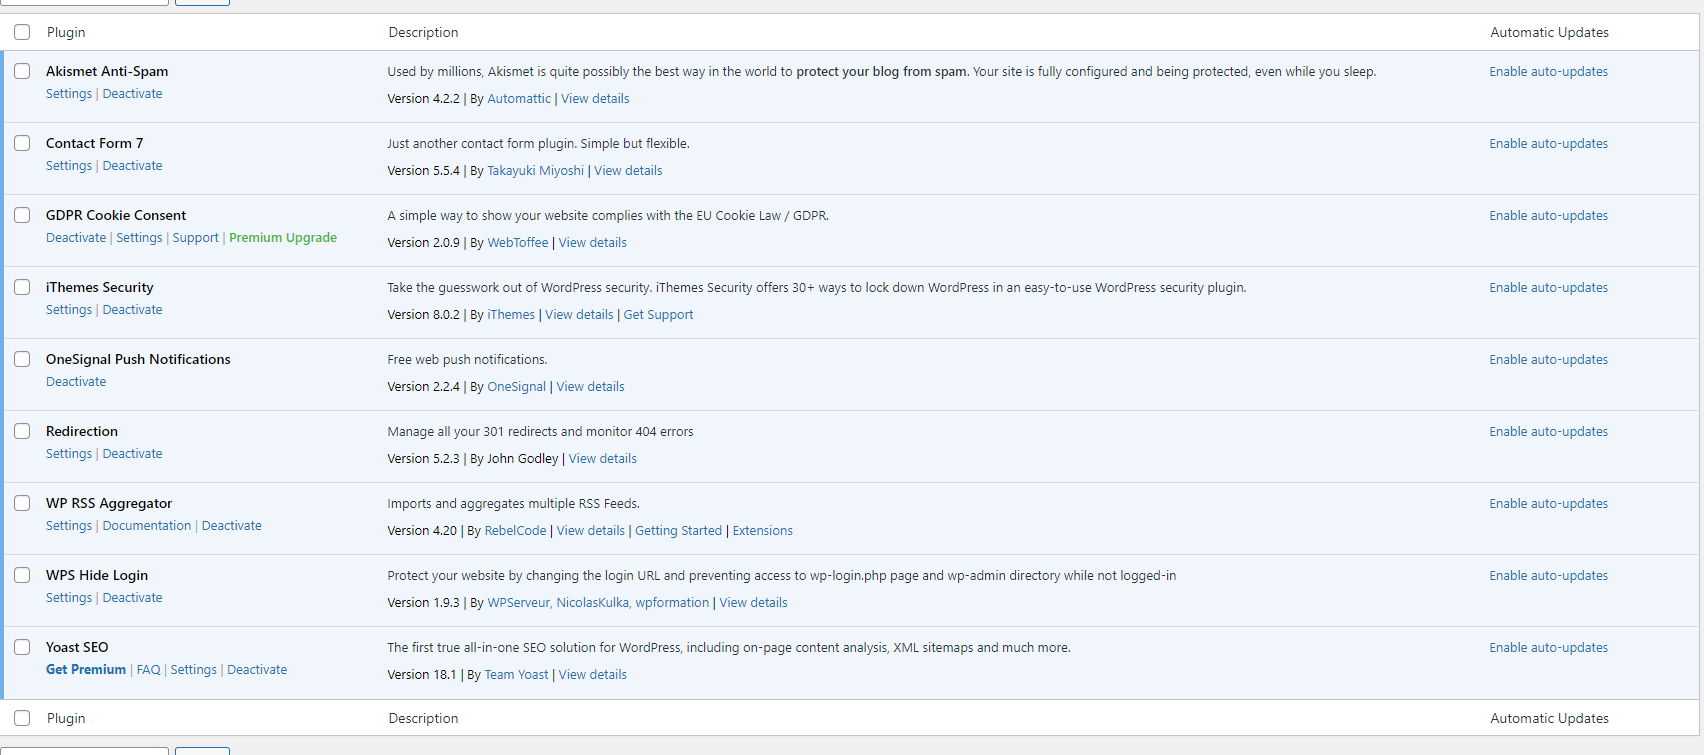Image resolution: width=1704 pixels, height=755 pixels.
Task: Open the OneSignal author link
Action: coord(517,387)
